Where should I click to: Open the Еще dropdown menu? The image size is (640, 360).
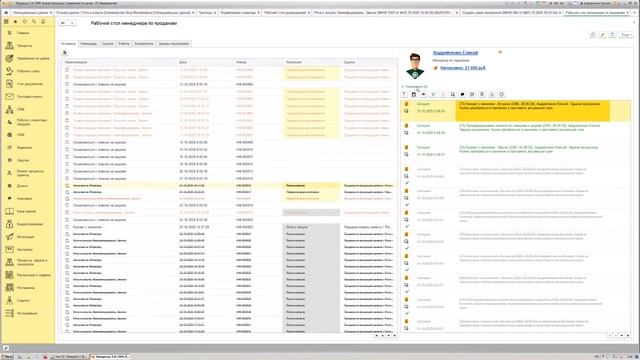(626, 35)
